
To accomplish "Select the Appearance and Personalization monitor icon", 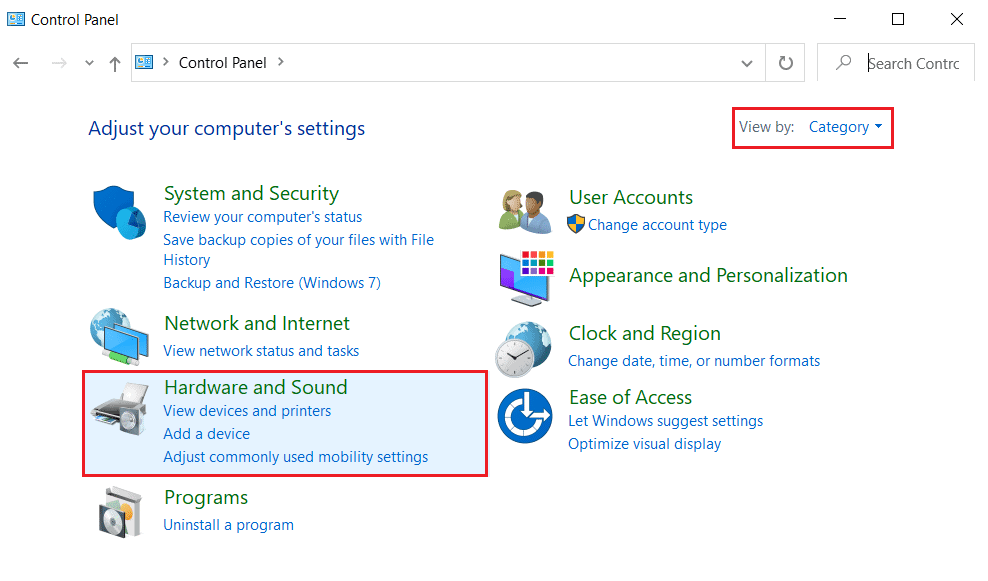I will tap(524, 277).
